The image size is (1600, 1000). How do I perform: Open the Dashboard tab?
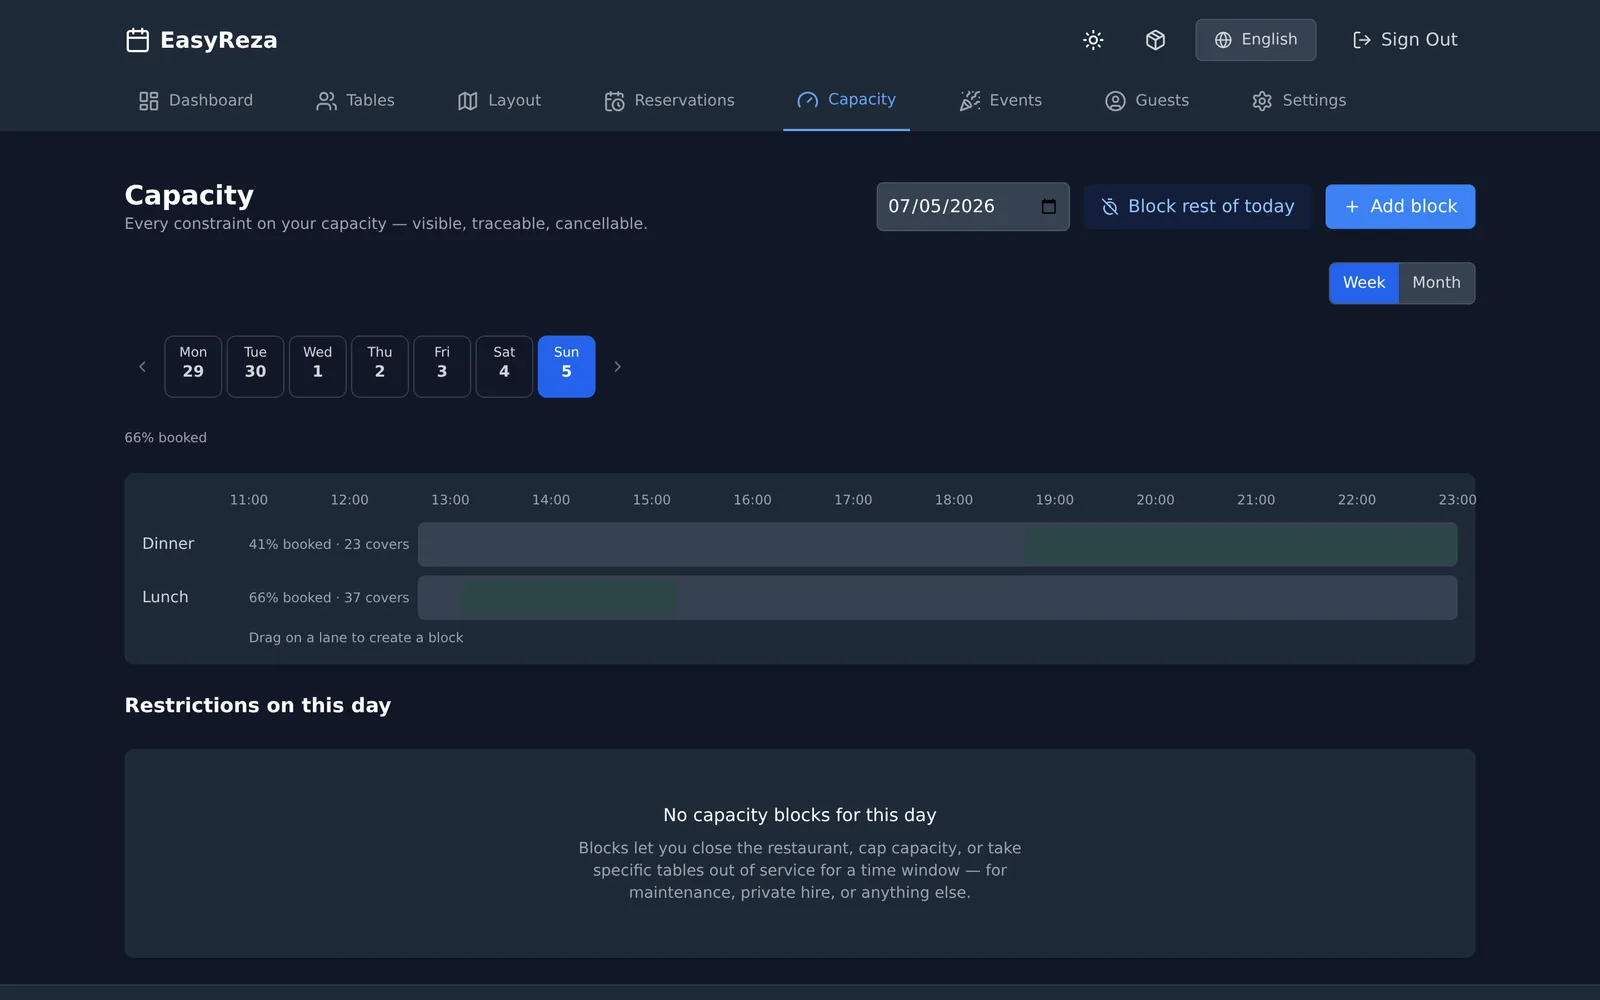pos(196,101)
